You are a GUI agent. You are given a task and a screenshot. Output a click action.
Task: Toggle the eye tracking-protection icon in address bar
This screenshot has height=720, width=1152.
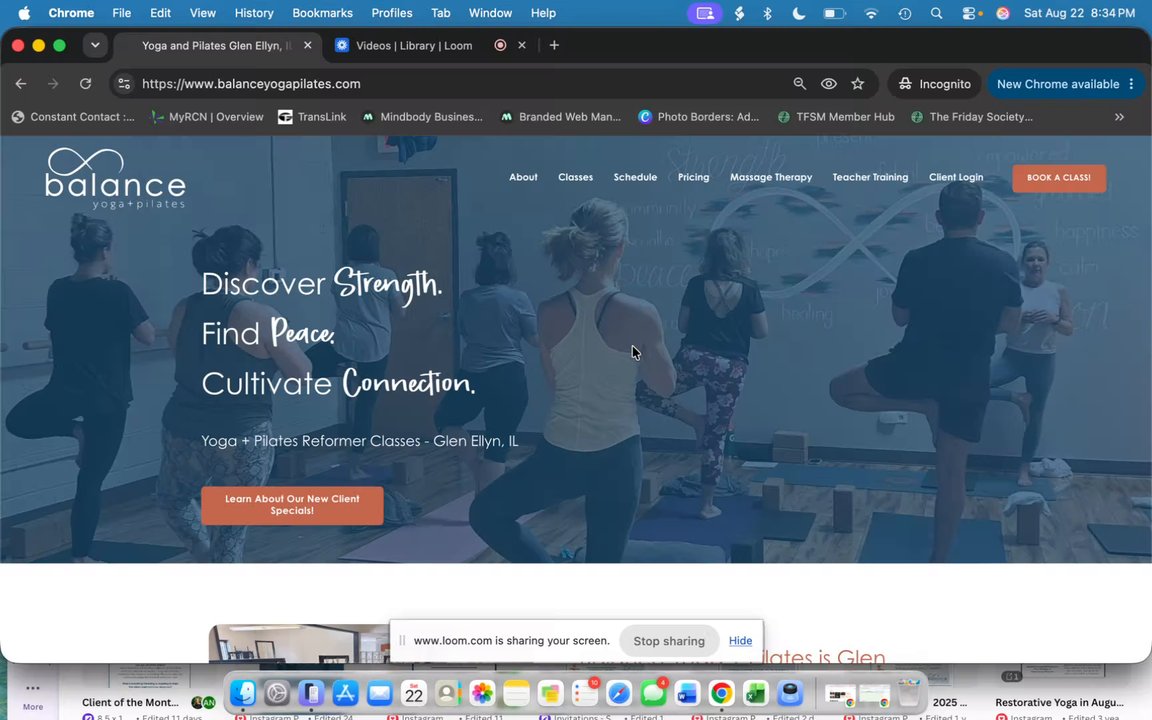pos(829,84)
